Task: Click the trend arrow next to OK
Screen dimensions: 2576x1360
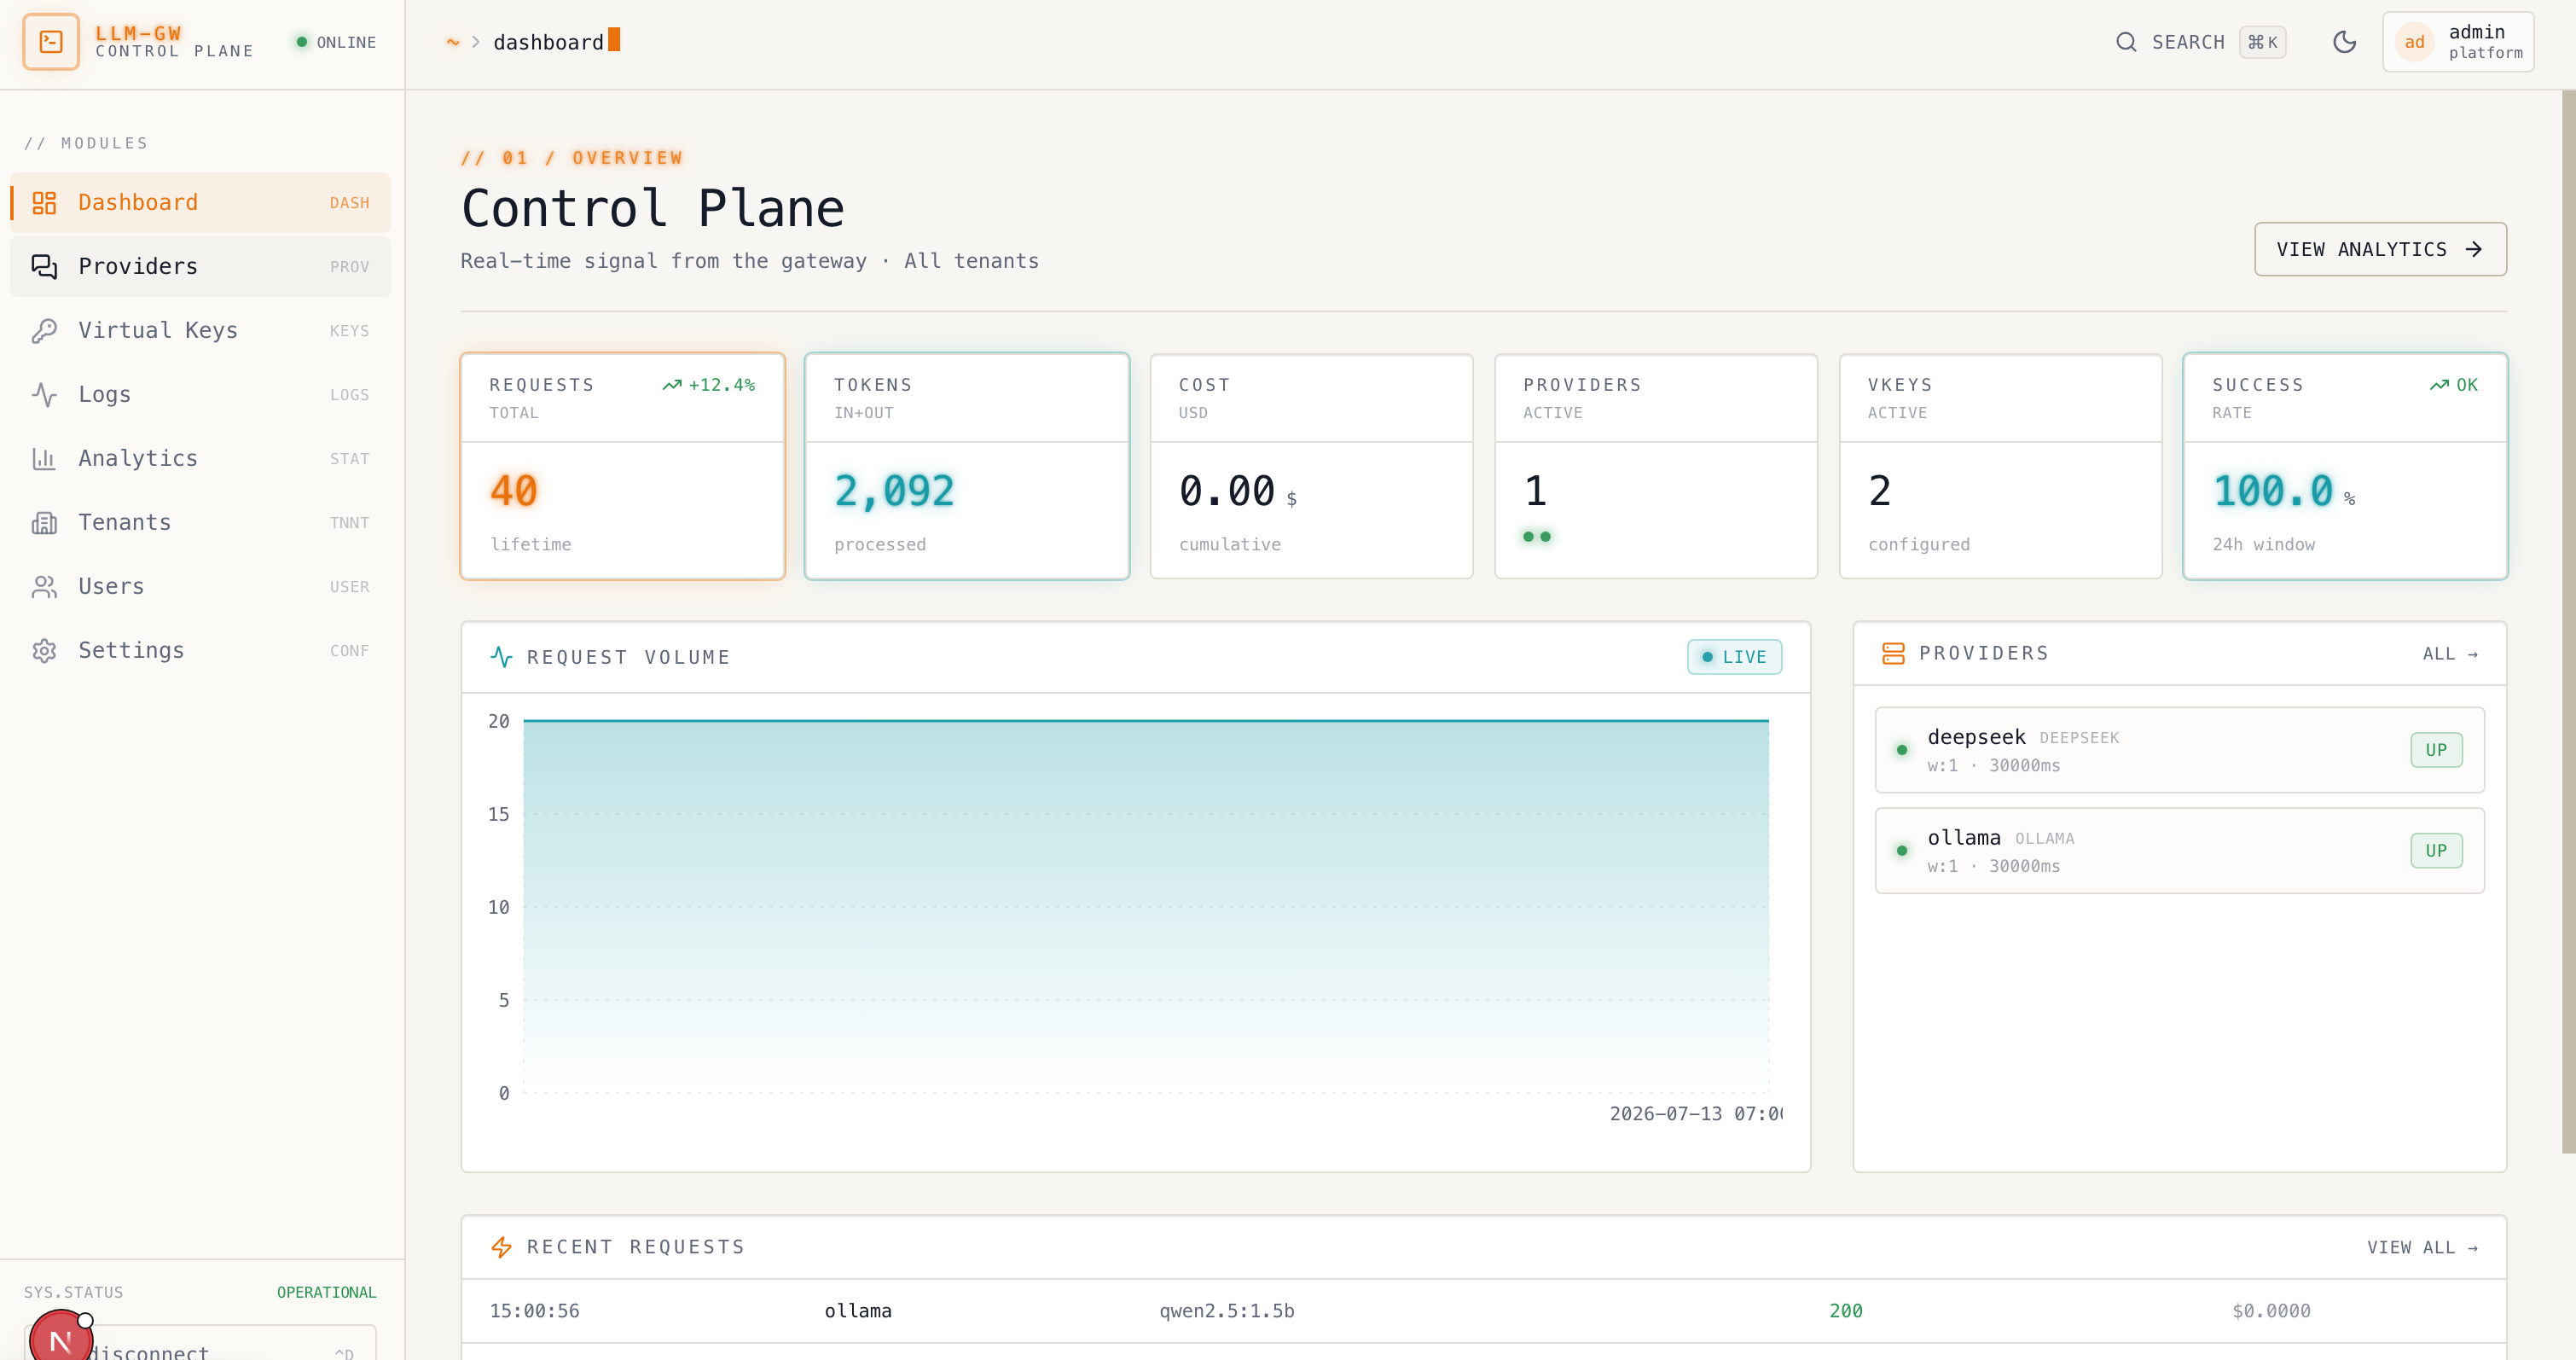Action: tap(2440, 385)
